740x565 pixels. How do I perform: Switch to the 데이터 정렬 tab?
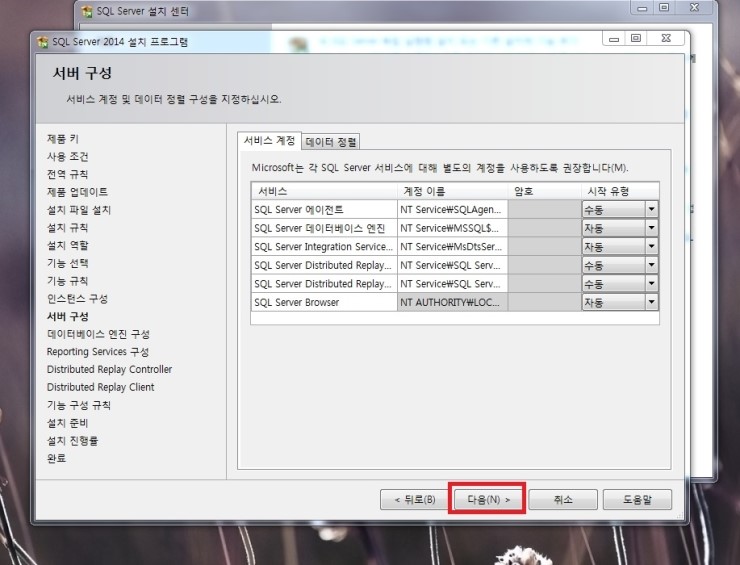(331, 142)
